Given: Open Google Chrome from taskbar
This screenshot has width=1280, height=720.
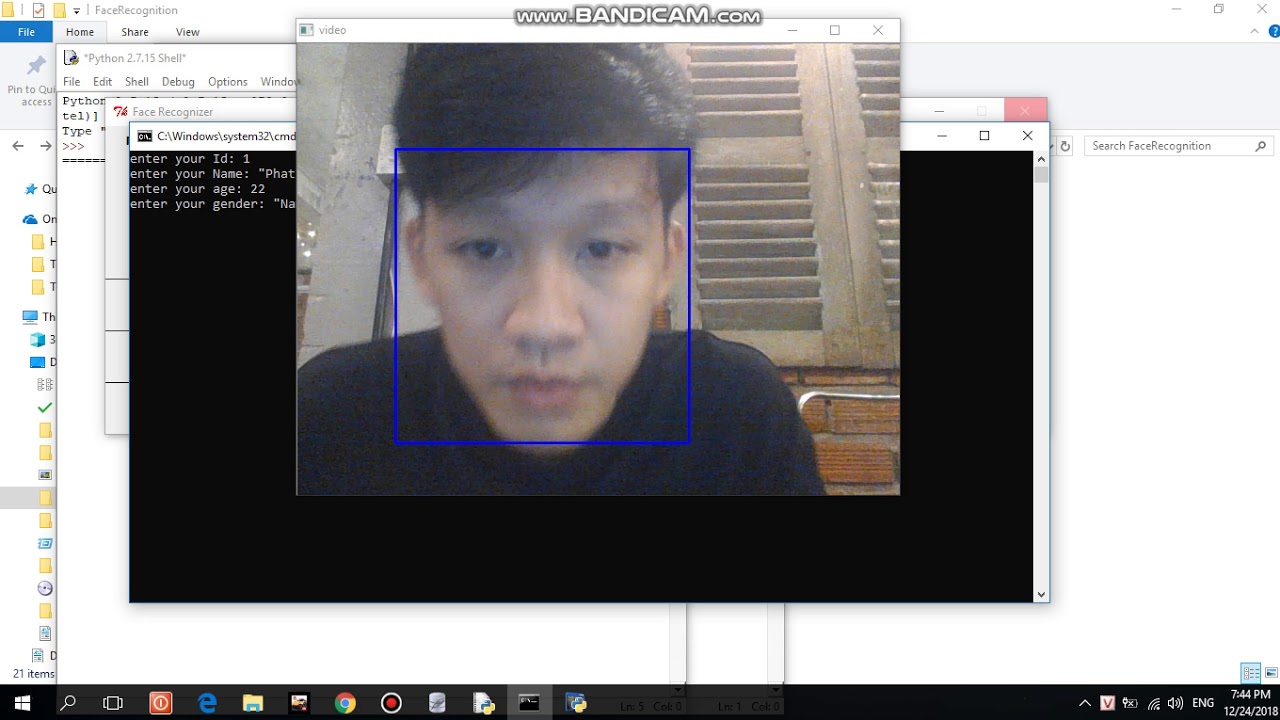Looking at the screenshot, I should [x=345, y=703].
